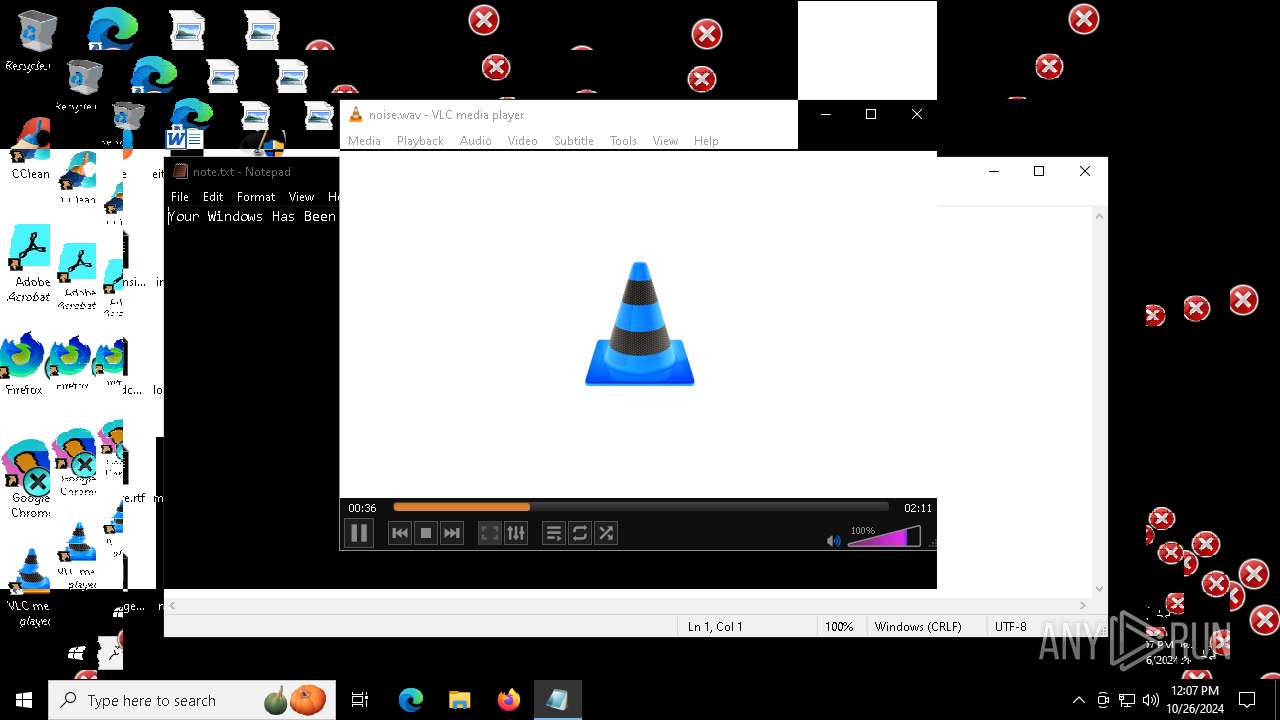
Task: Click Notepad's horizontal scrollbar right arrow
Action: [1082, 605]
